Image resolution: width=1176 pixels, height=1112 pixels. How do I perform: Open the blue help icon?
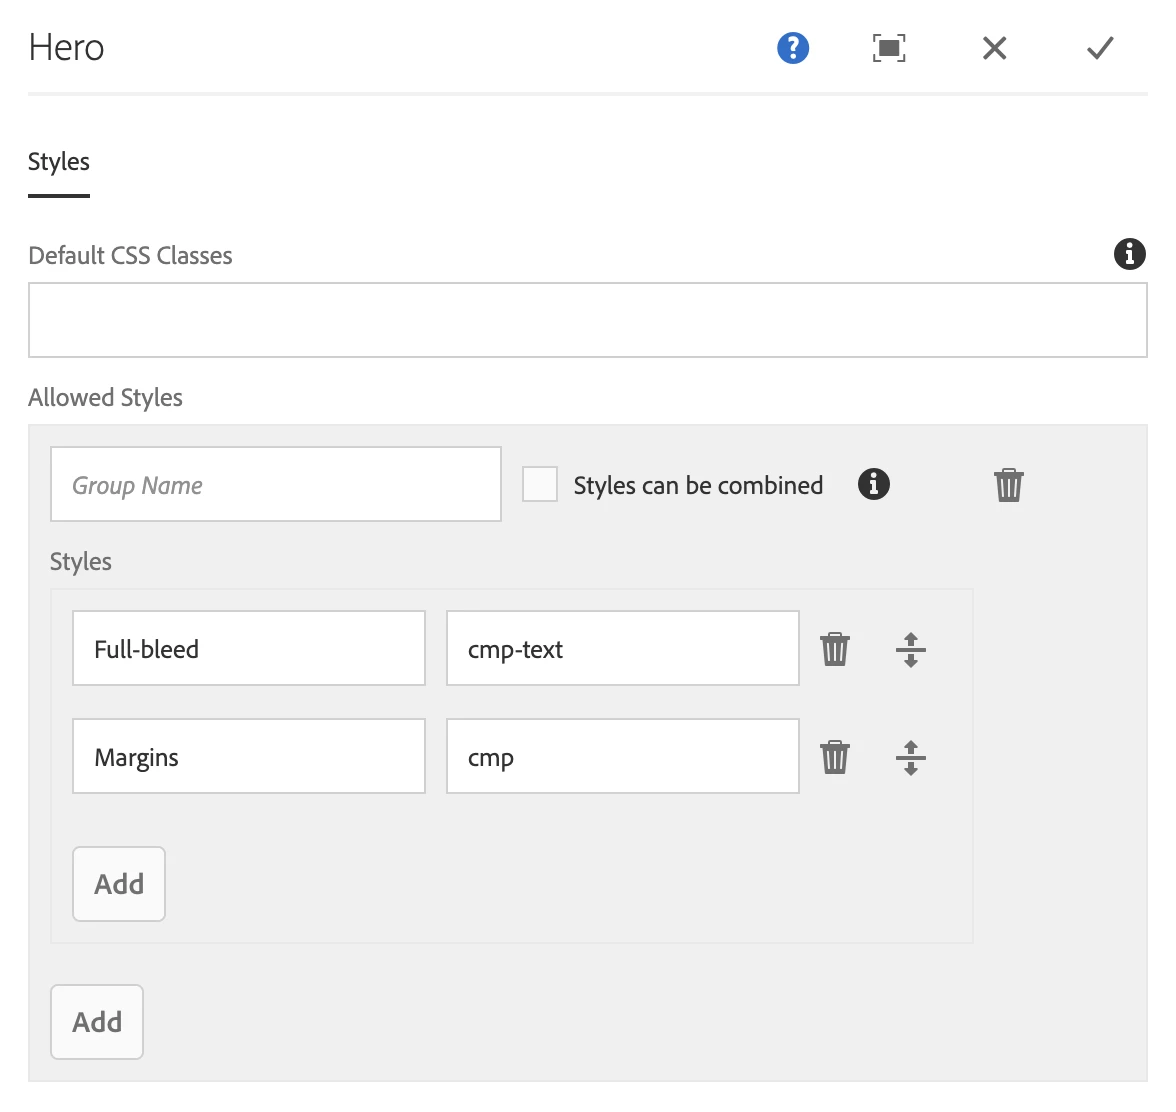(x=793, y=48)
